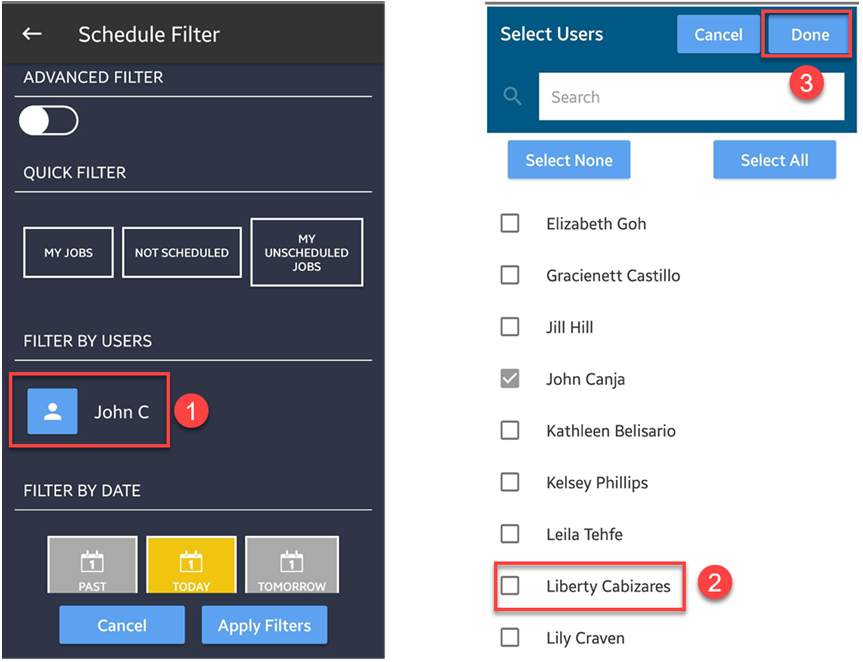
Task: Click the Apply Filters button
Action: click(x=264, y=626)
